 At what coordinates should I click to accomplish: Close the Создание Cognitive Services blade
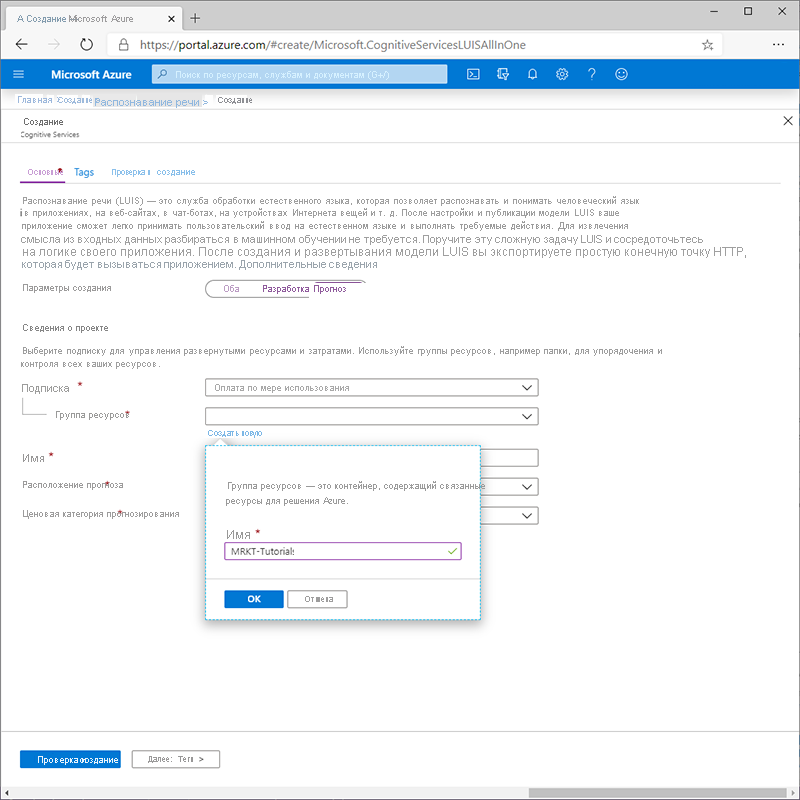coord(788,121)
